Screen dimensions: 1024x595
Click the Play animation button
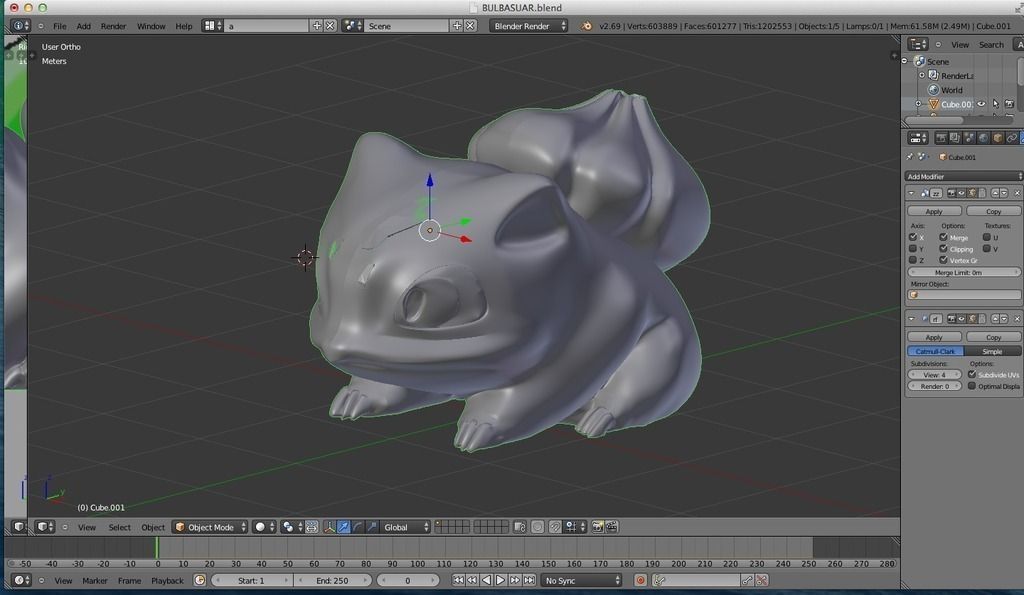point(500,580)
